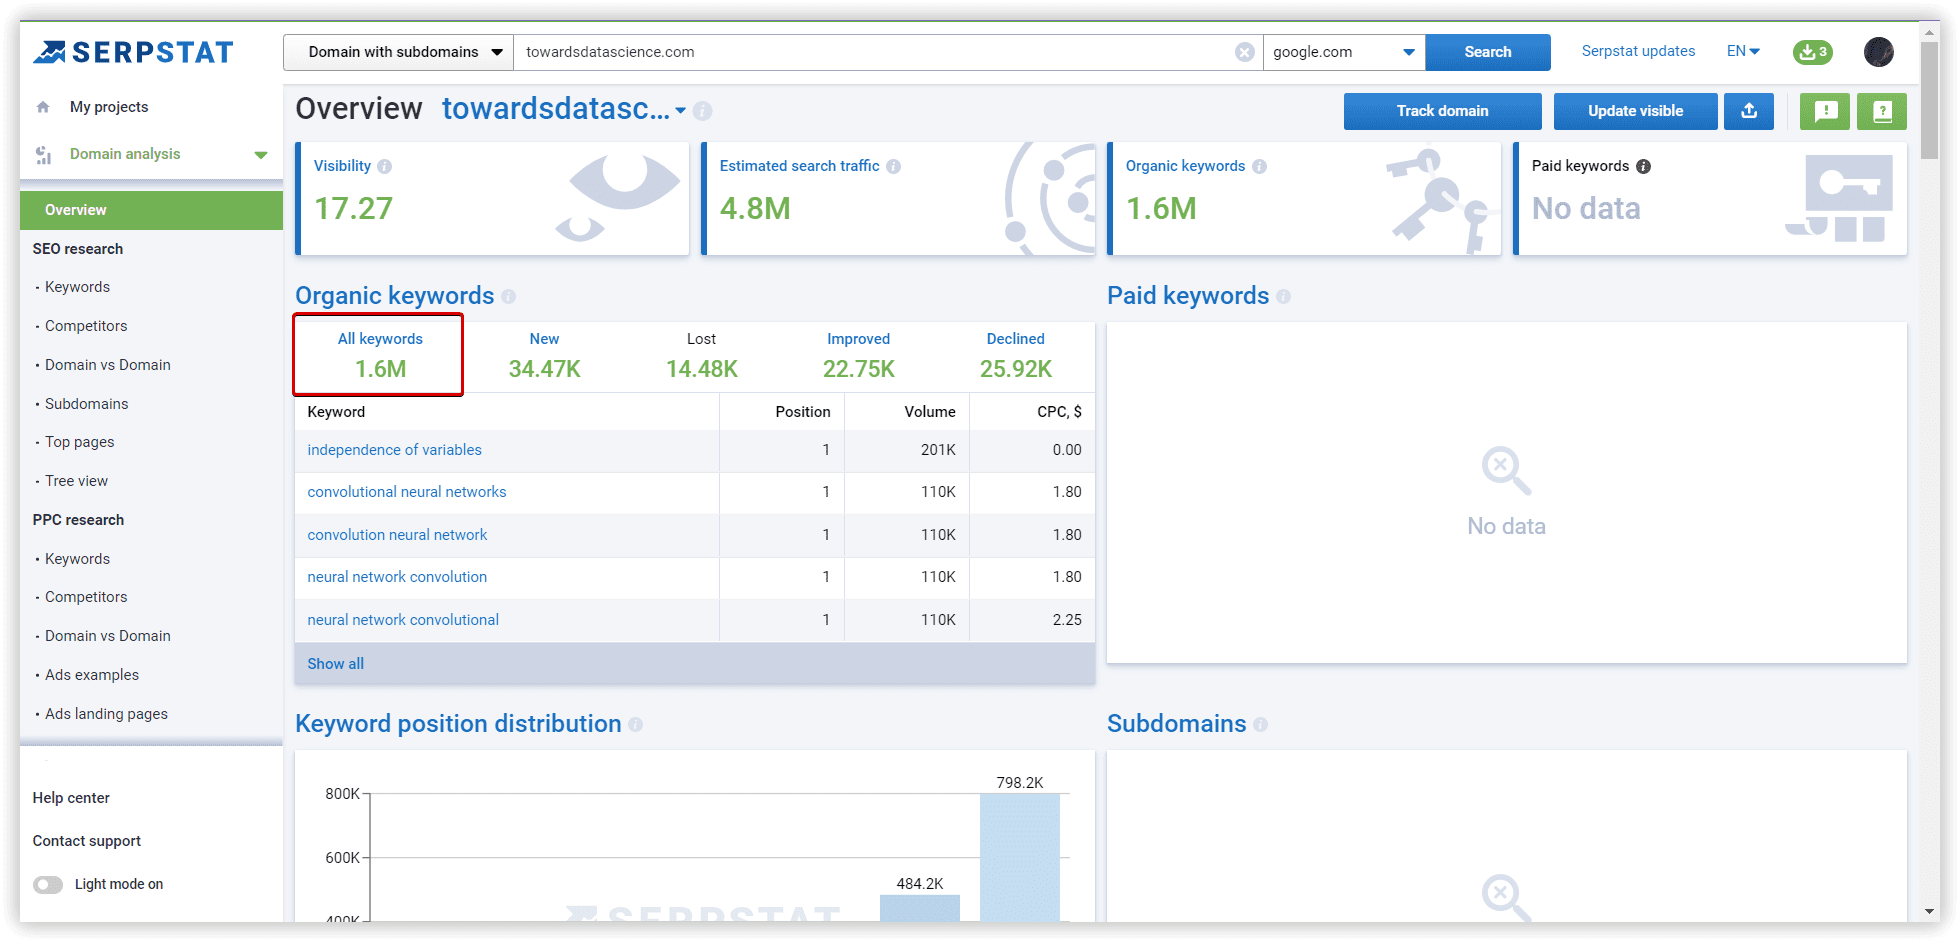Click the downloads counter icon
This screenshot has width=1960, height=942.
click(x=1812, y=52)
